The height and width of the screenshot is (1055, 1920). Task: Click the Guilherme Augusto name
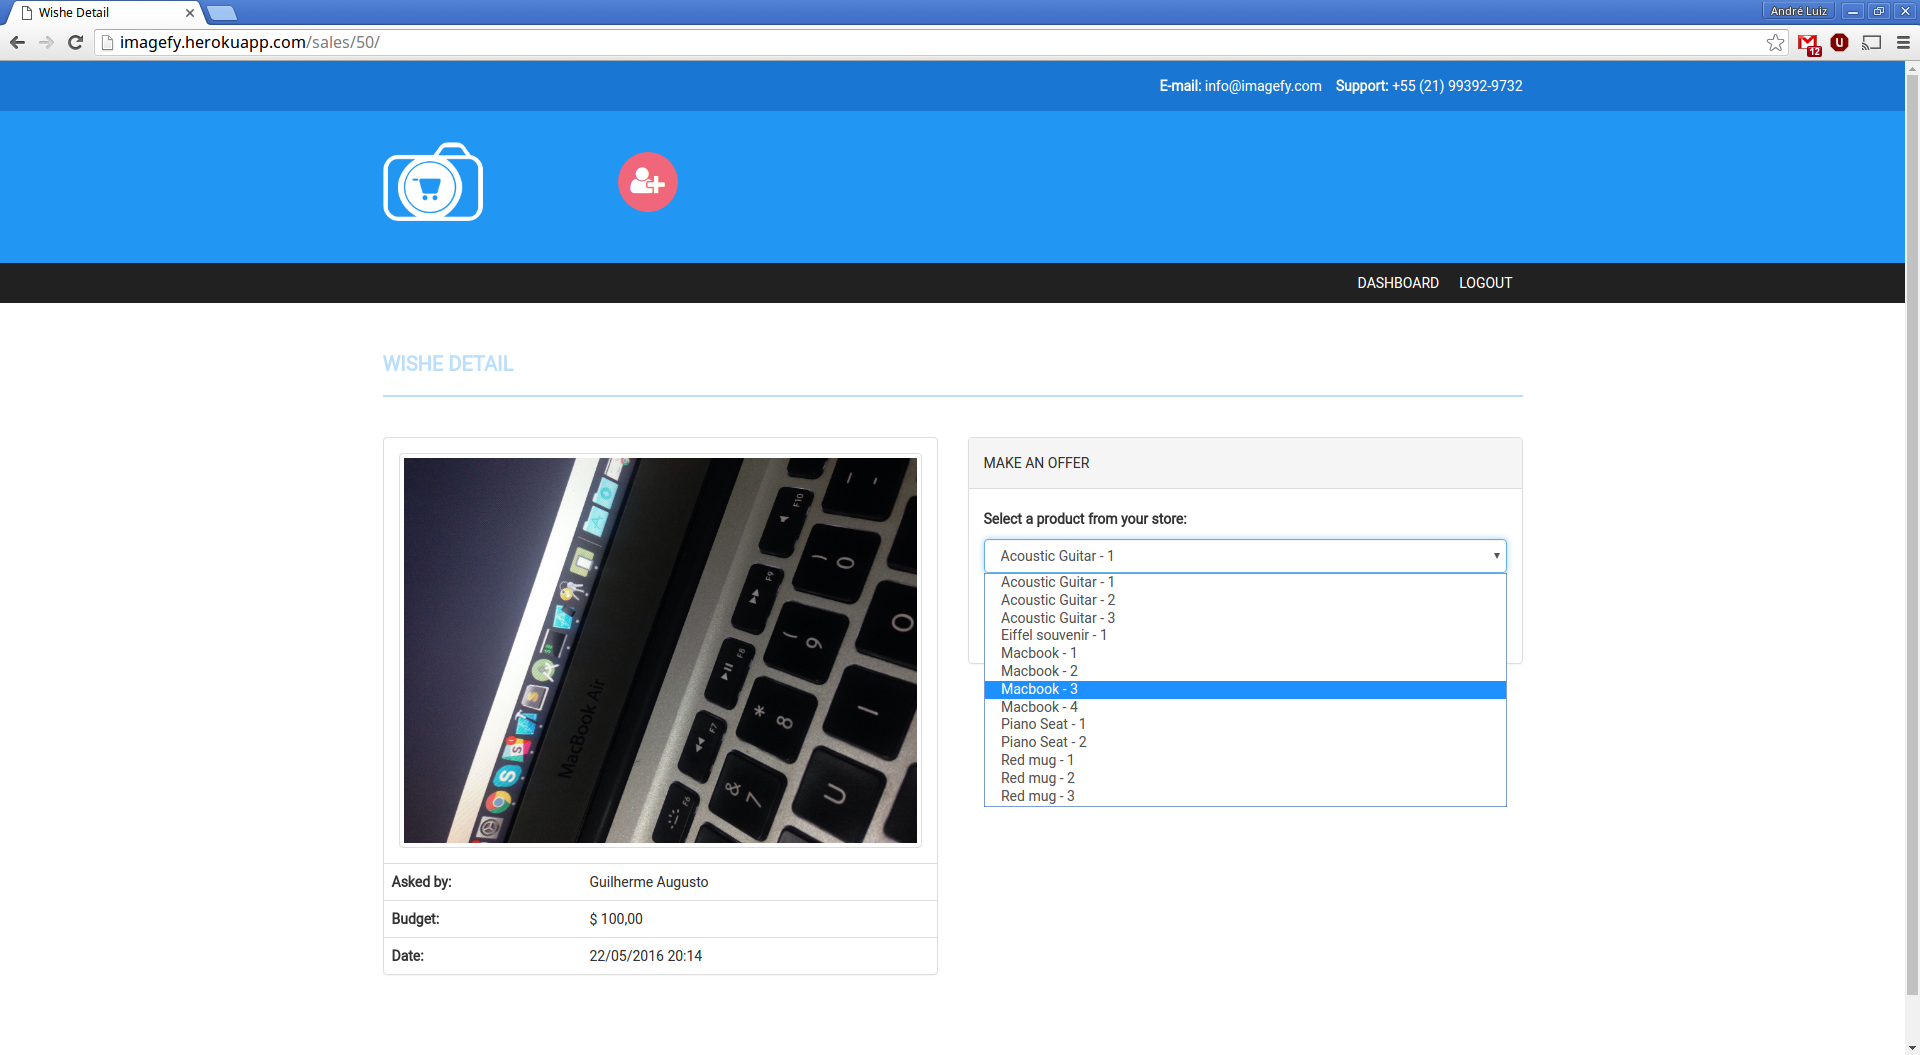(x=648, y=882)
